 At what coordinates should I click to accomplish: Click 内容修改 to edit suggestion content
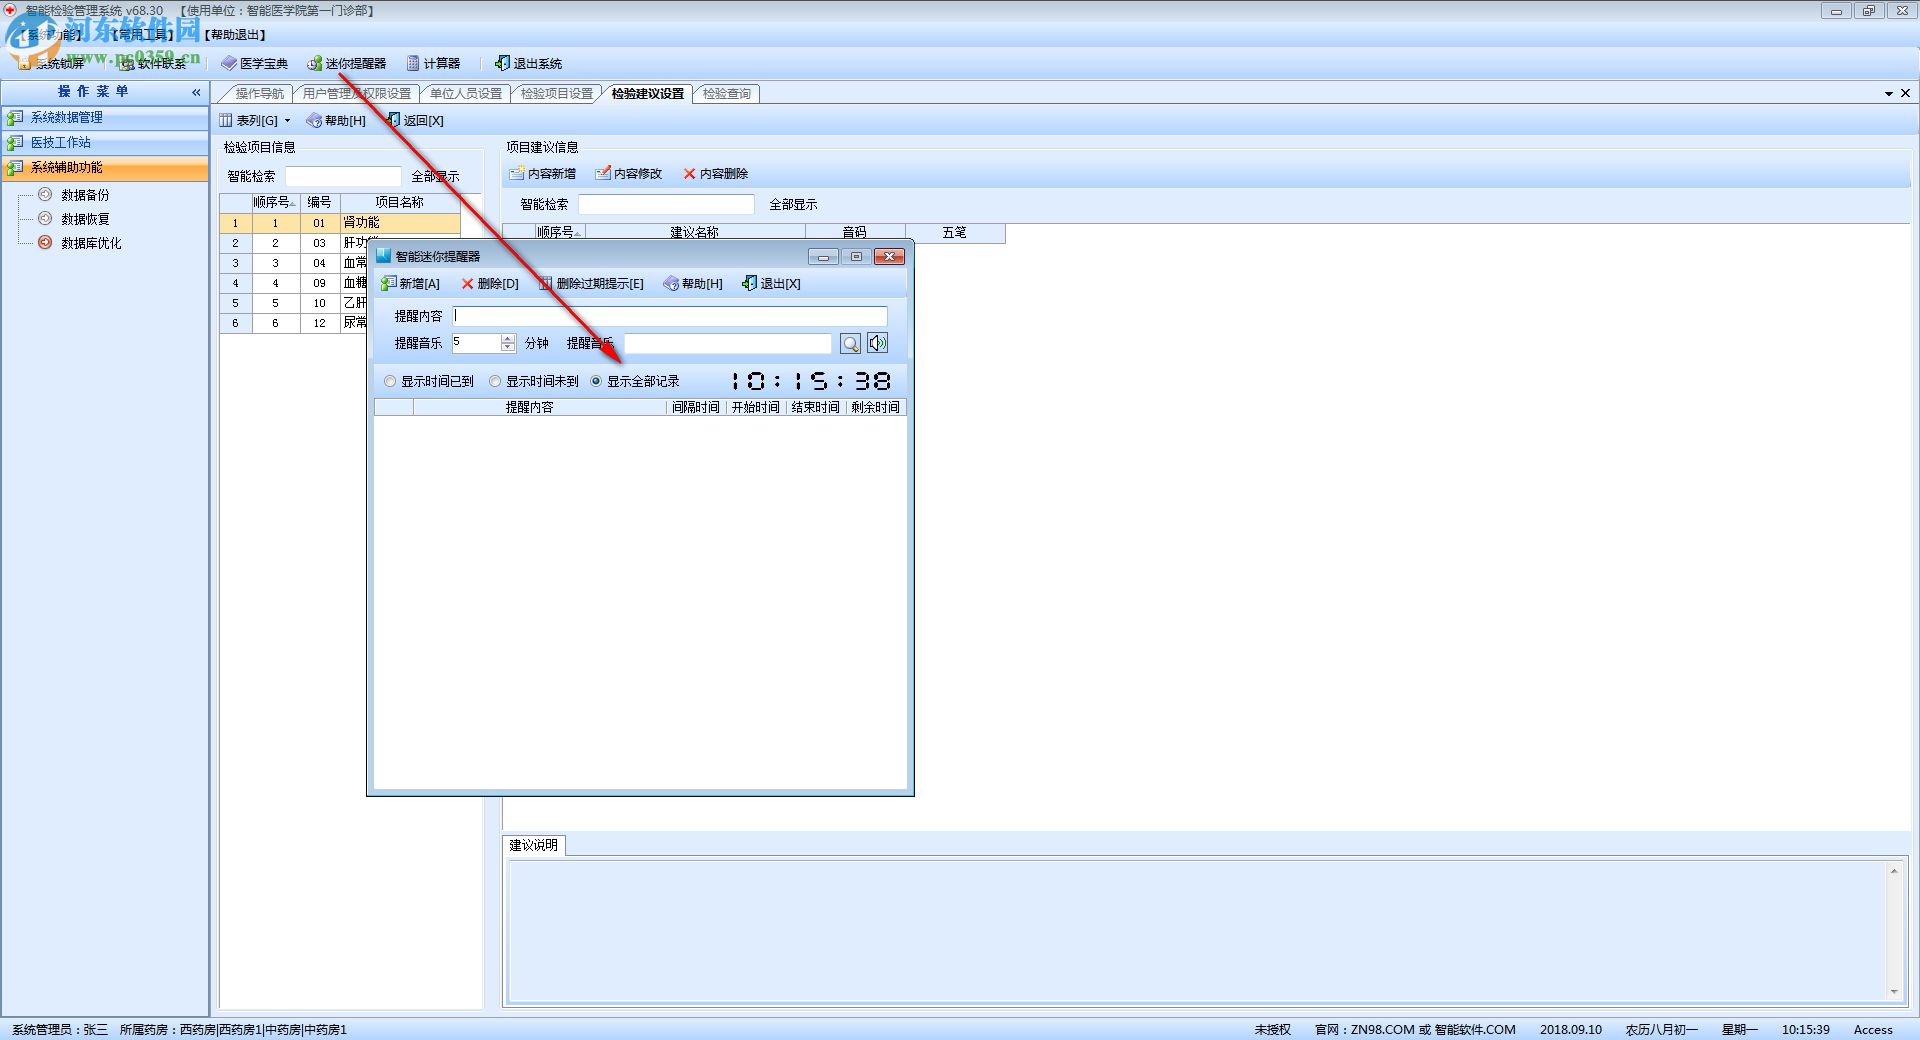629,174
